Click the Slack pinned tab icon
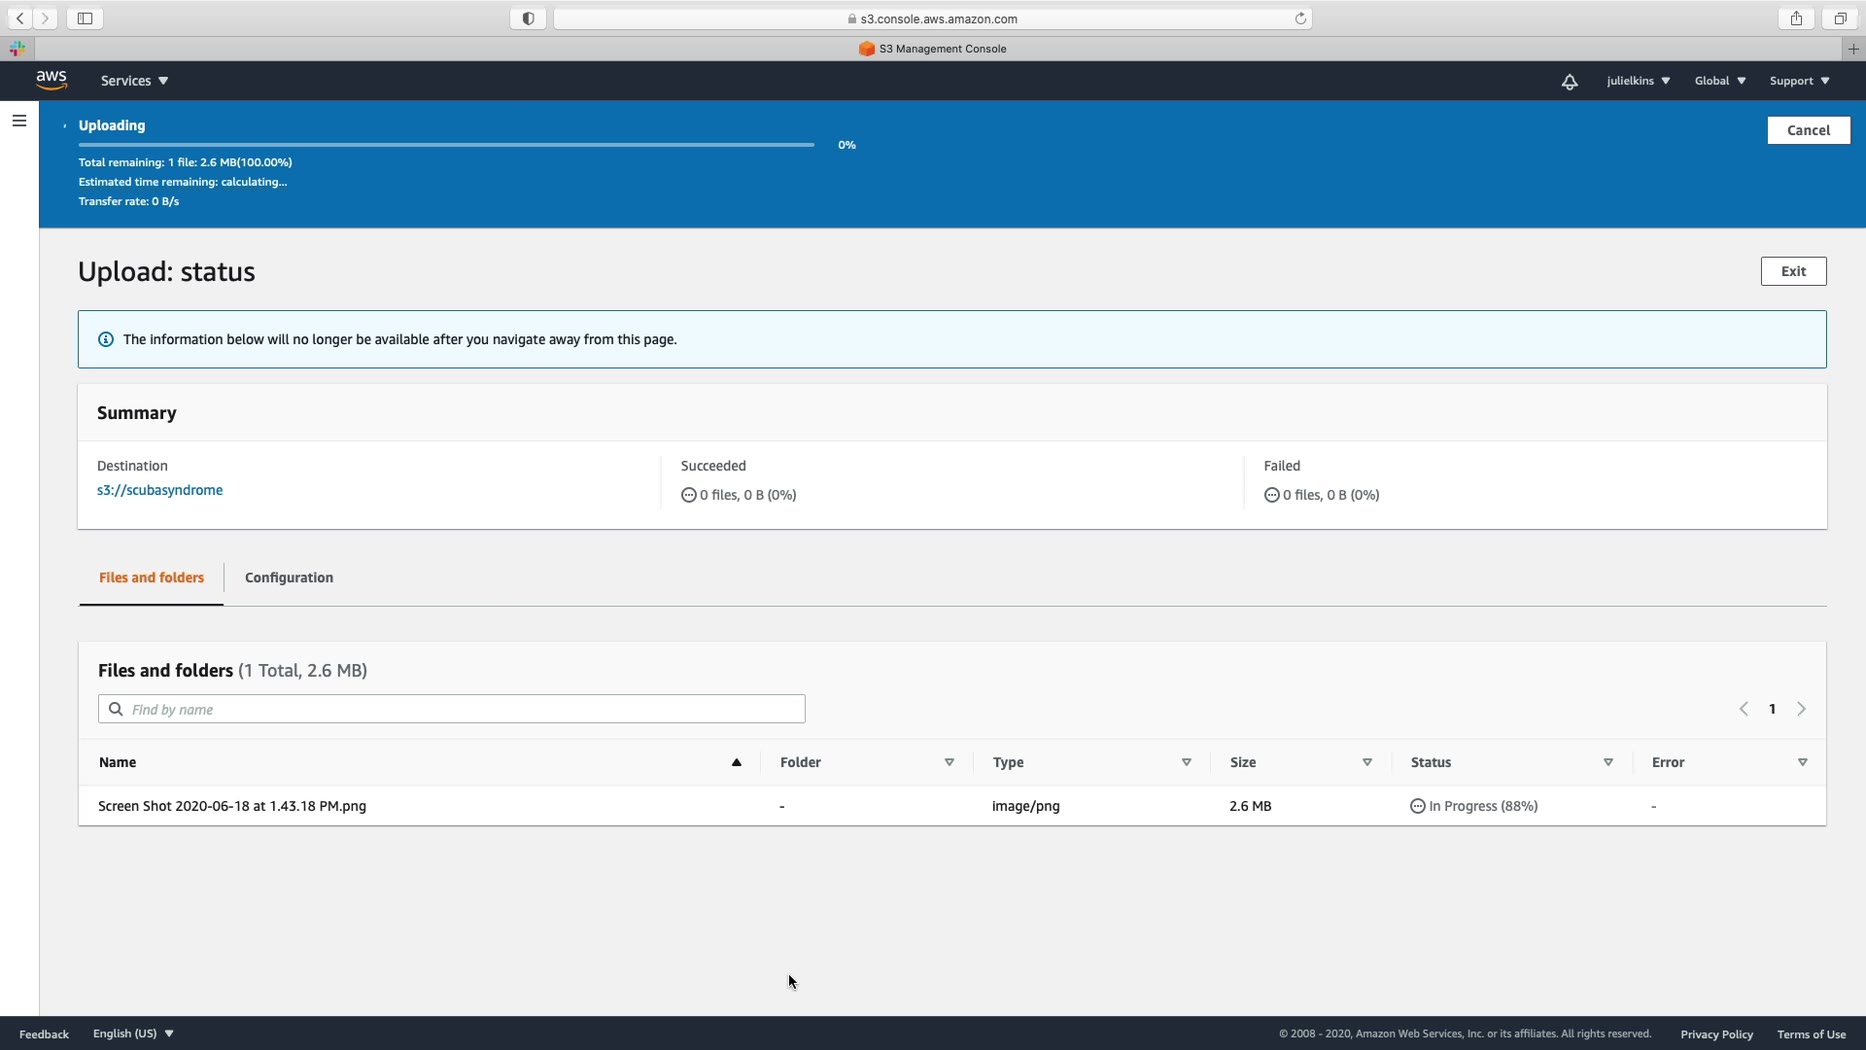The height and width of the screenshot is (1050, 1866). click(18, 48)
